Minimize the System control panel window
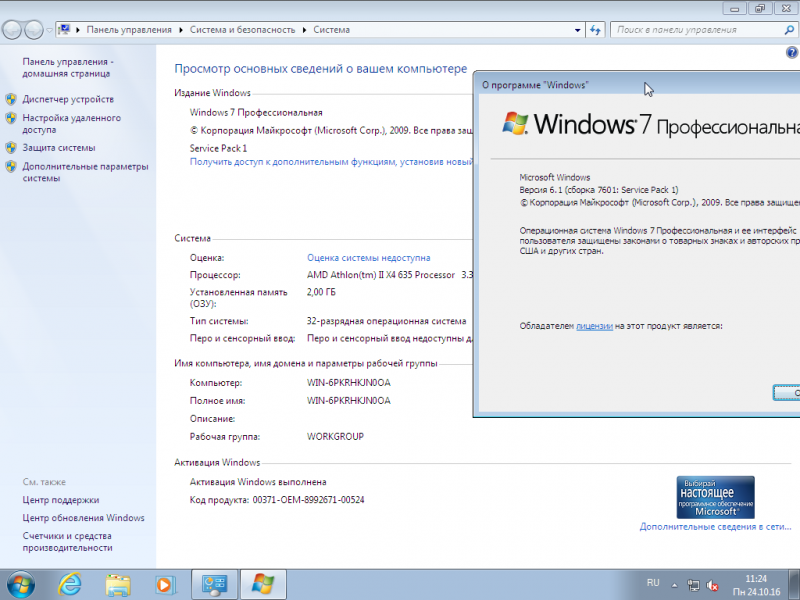800x600 pixels. [735, 9]
